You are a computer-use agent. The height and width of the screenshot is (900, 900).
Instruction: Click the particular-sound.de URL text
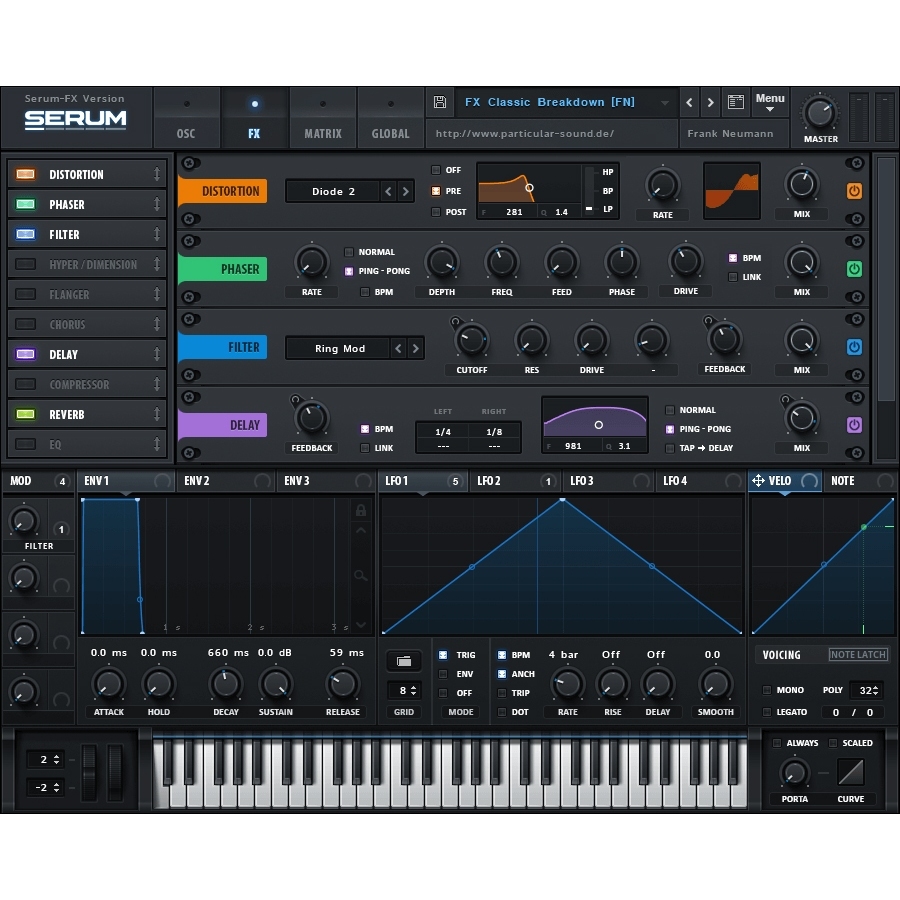point(525,134)
